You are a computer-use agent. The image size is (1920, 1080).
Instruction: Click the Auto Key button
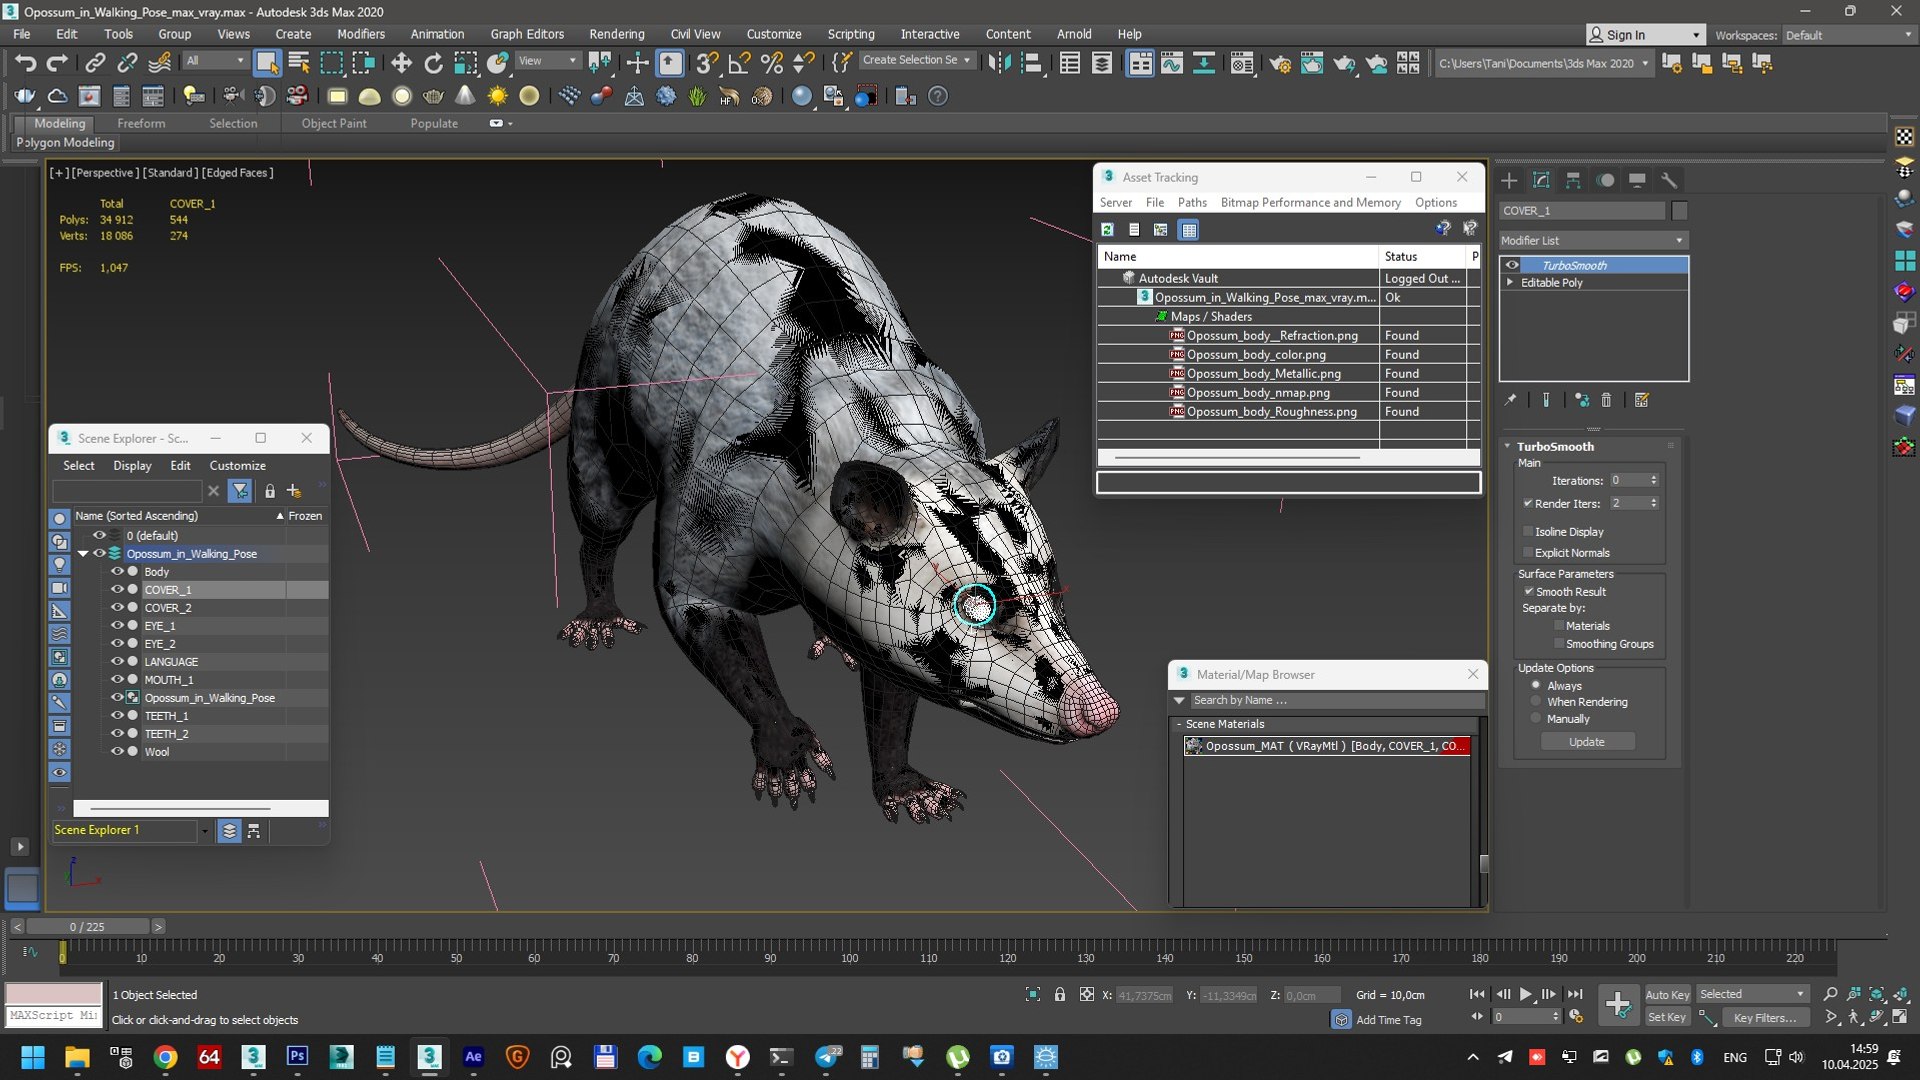(x=1667, y=994)
